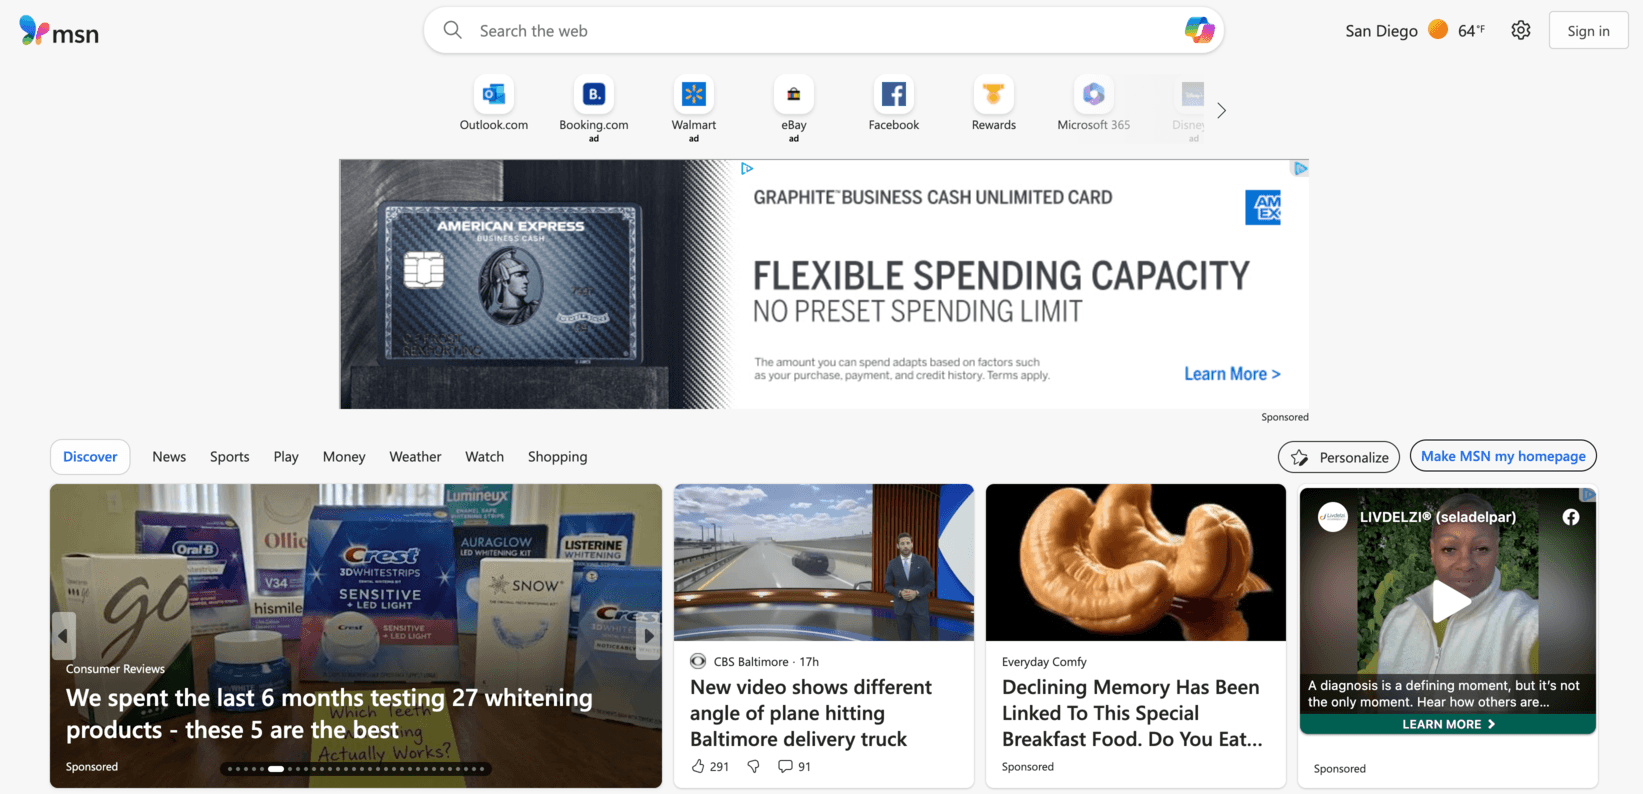Click the MSN logo
Viewport: 1643px width, 794px height.
coord(59,32)
